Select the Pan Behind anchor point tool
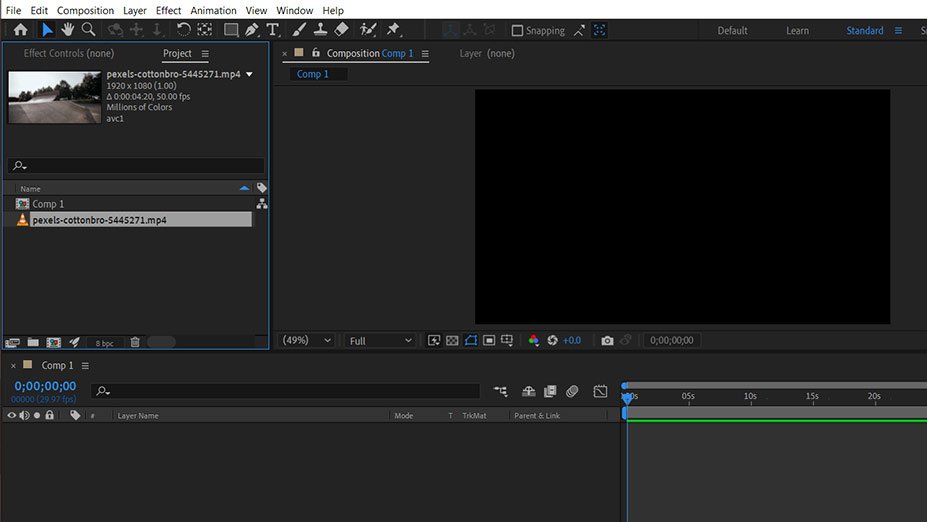 point(205,30)
